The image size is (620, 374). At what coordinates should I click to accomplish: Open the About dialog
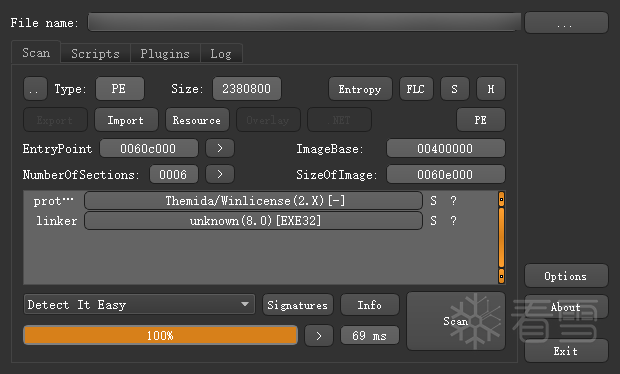566,307
